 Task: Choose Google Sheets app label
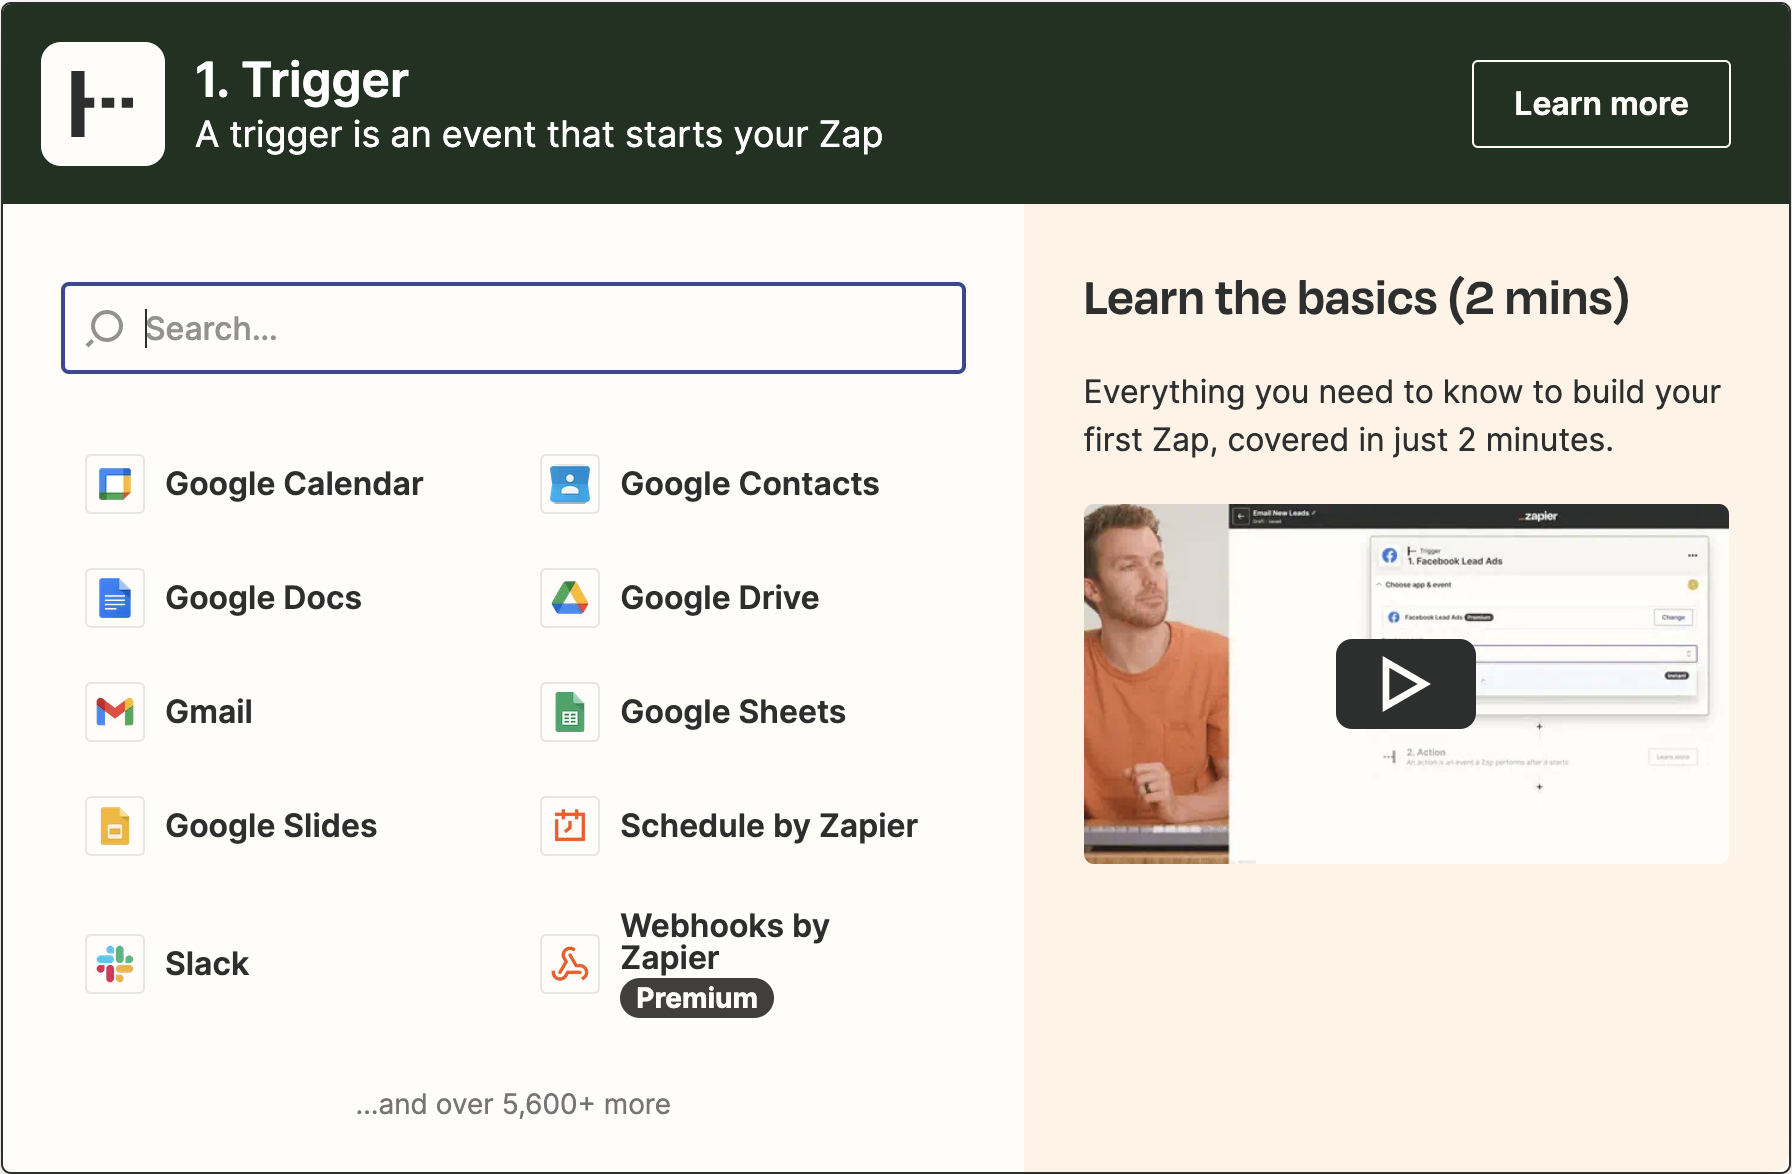coord(733,712)
